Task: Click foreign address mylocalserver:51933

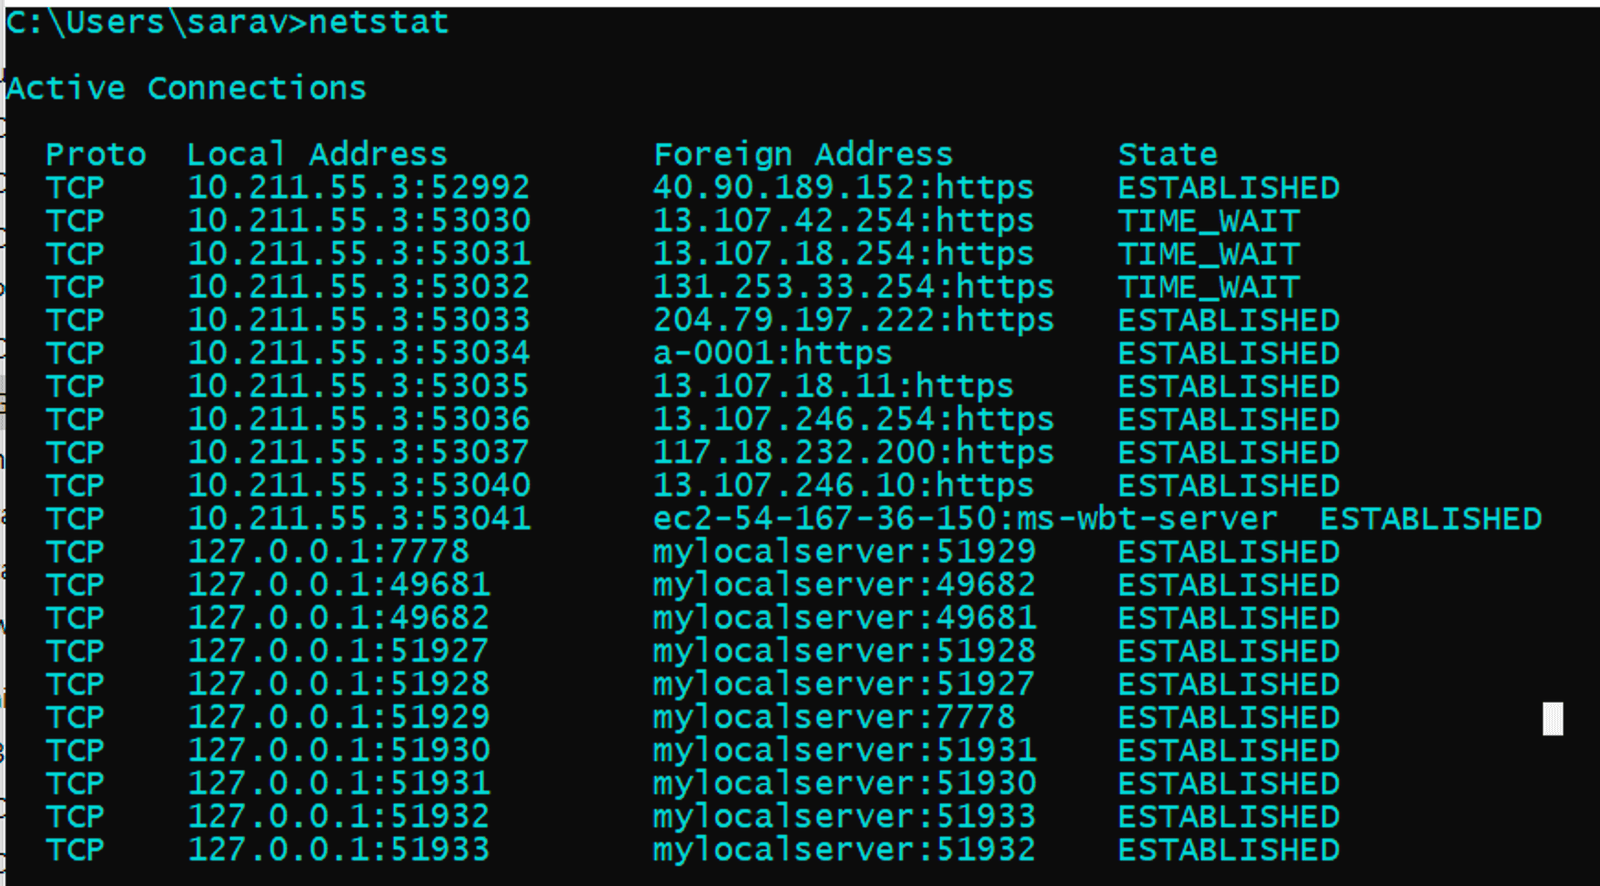Action: point(844,816)
